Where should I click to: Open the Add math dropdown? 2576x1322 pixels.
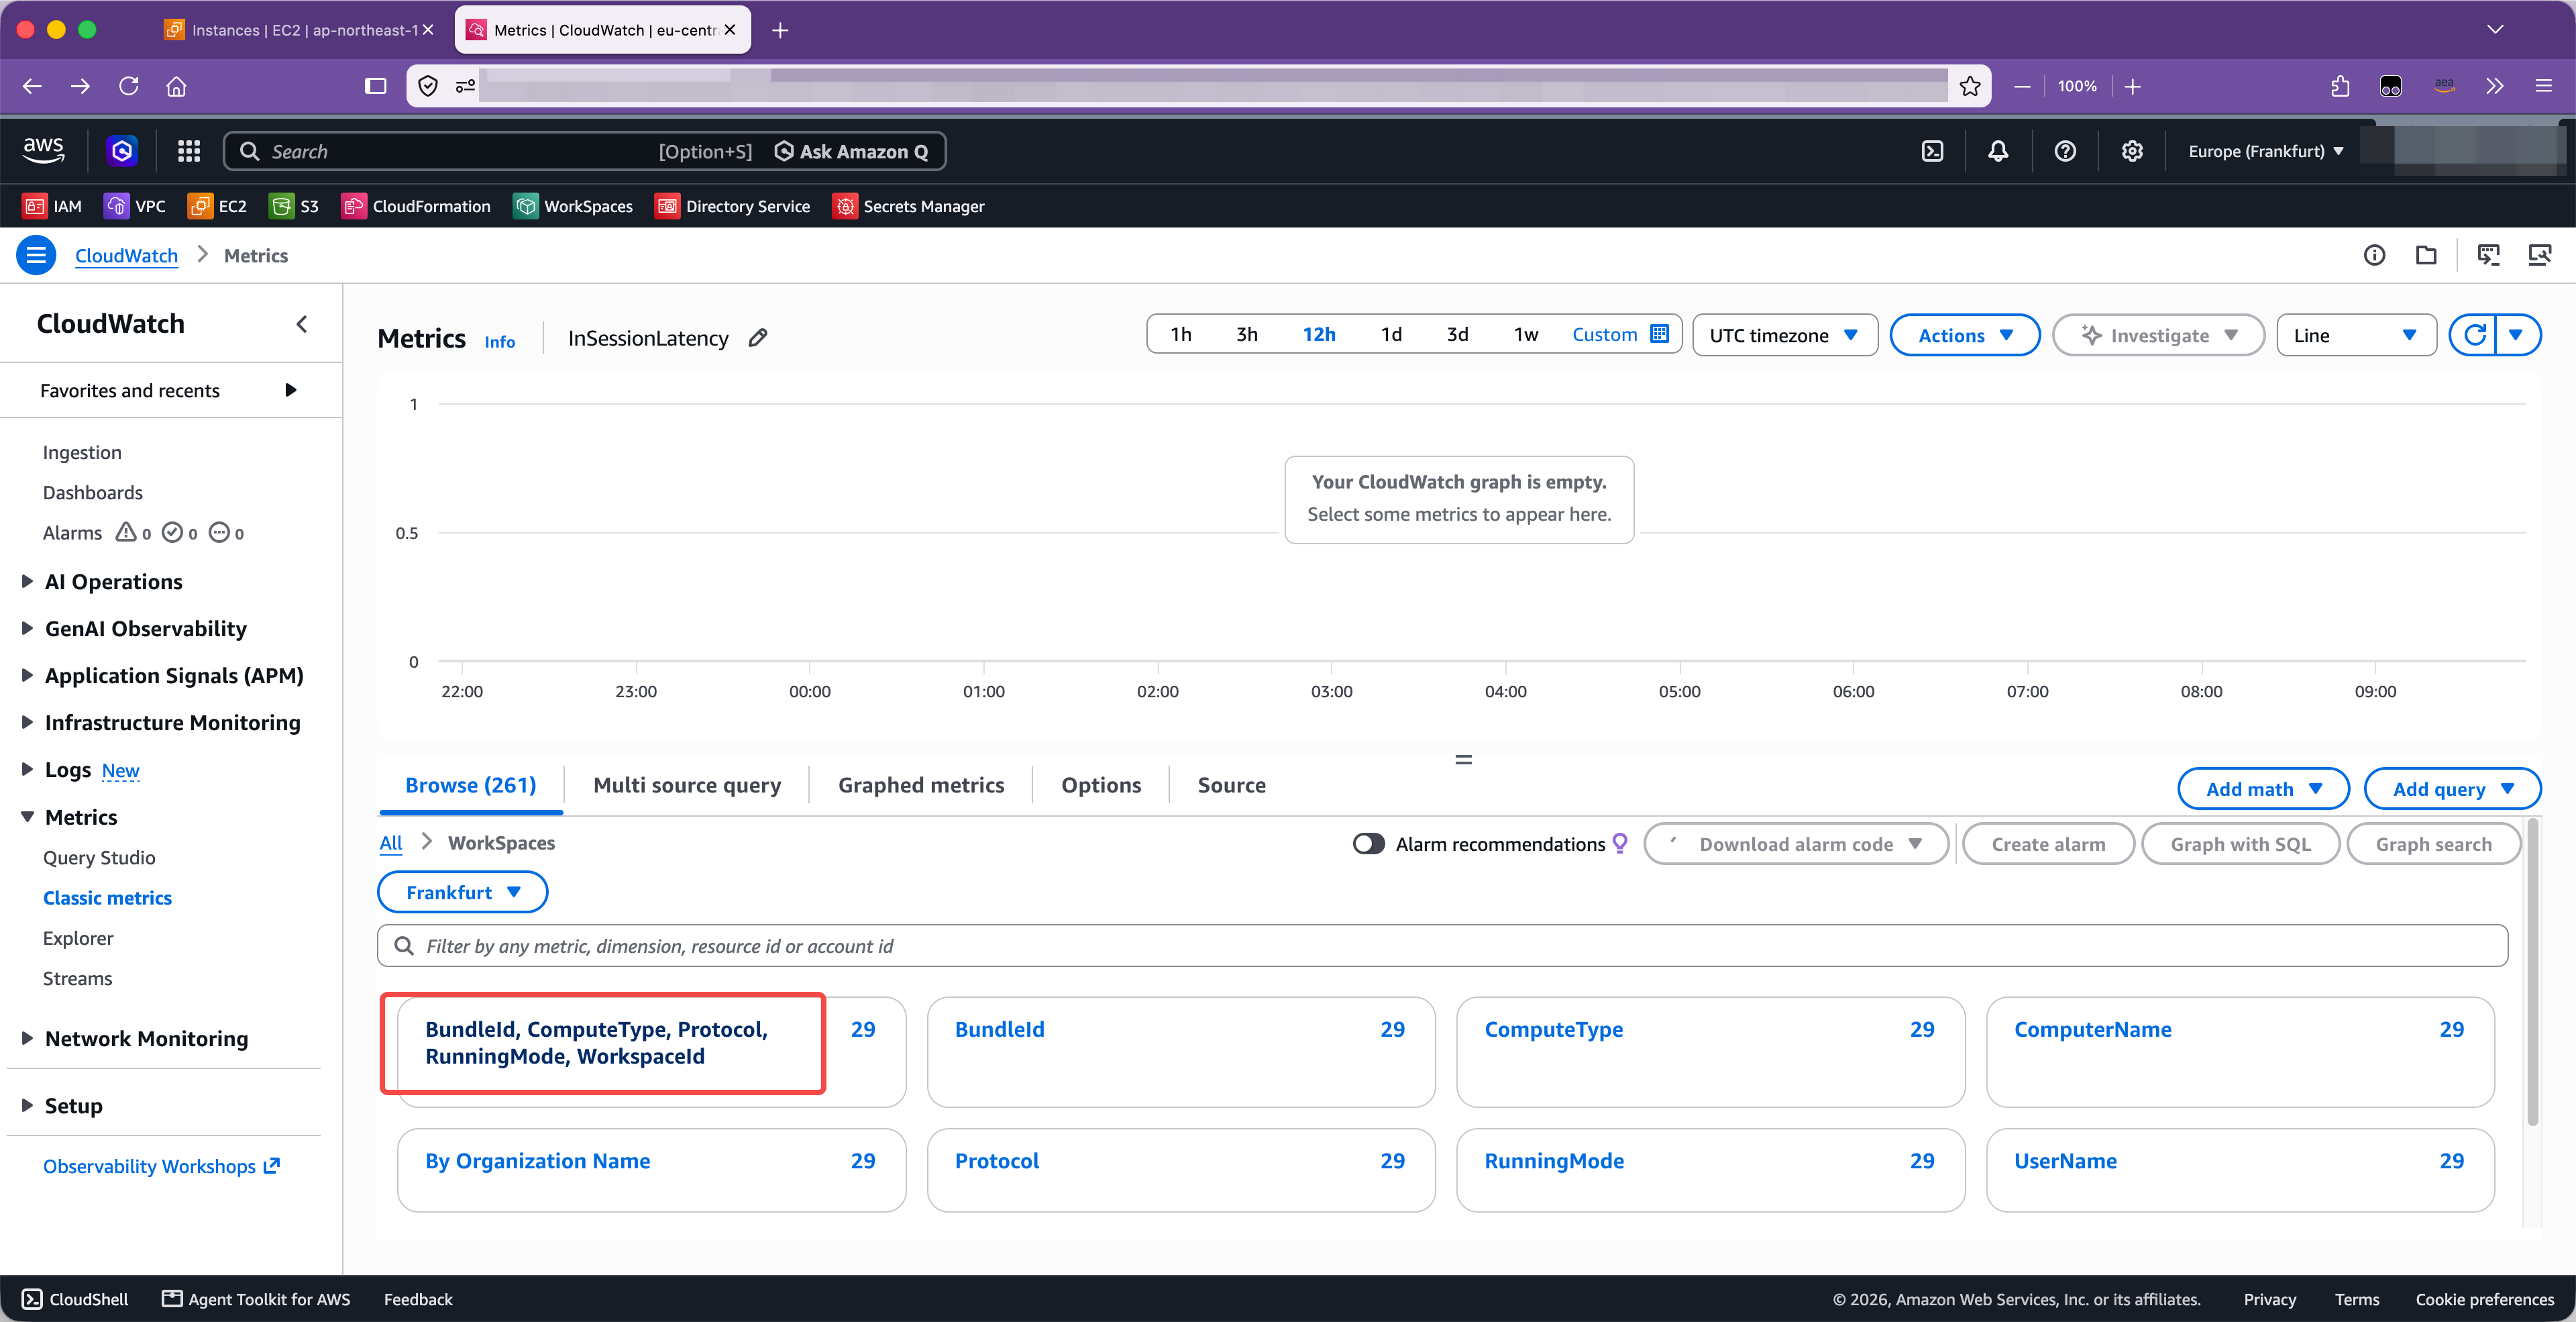[x=2264, y=789]
